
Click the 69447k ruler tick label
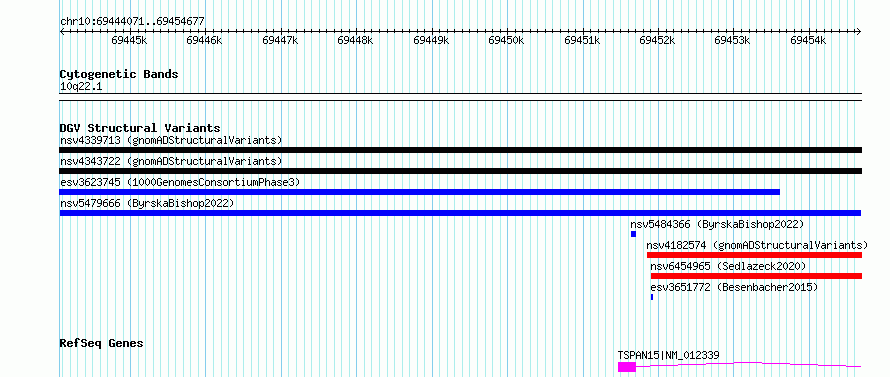pyautogui.click(x=280, y=40)
